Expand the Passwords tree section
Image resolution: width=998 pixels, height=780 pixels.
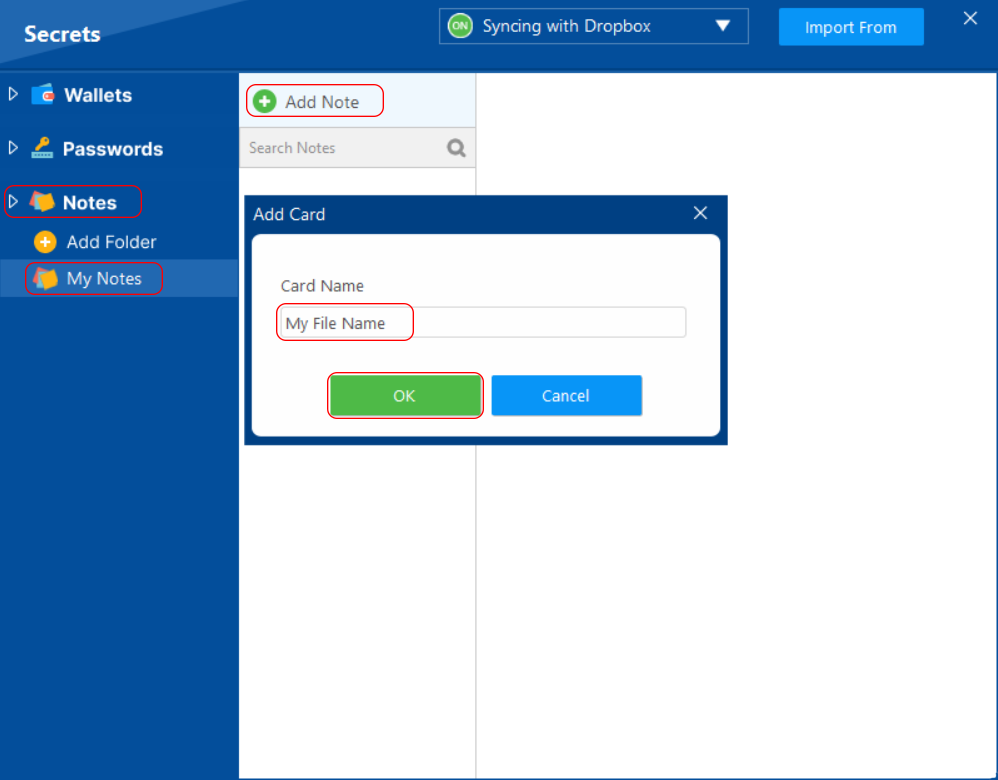[13, 148]
